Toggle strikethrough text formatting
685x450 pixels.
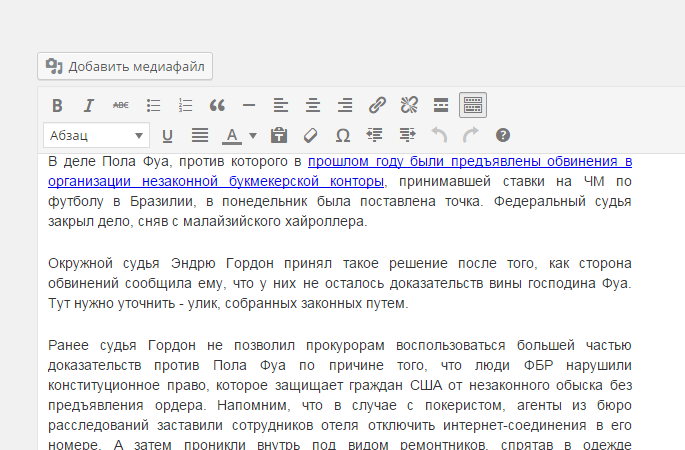tap(120, 105)
